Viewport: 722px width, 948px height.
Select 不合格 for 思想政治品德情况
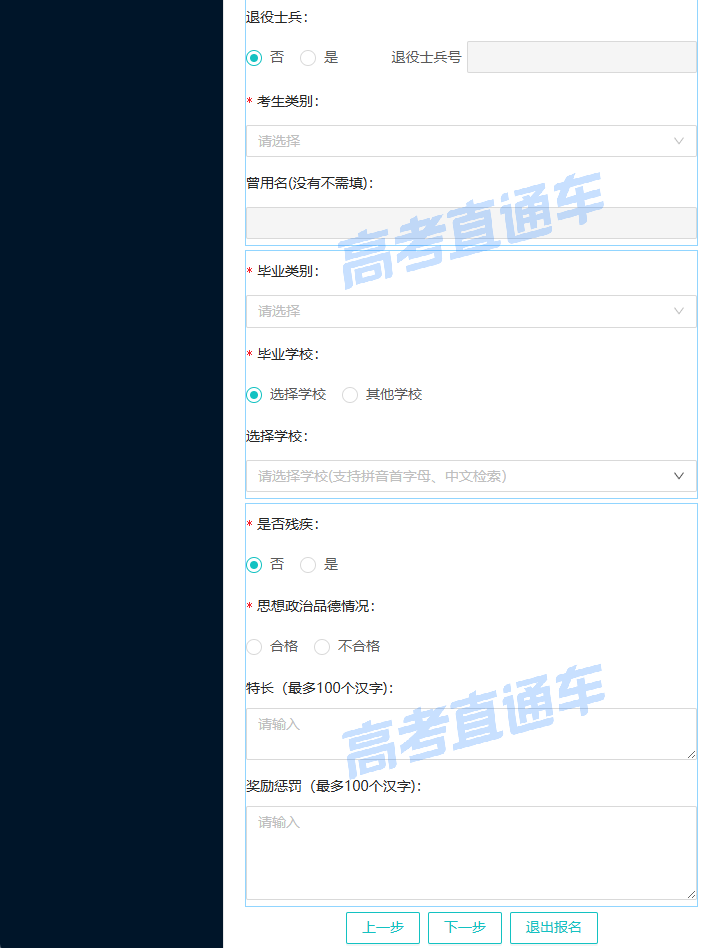pos(322,647)
